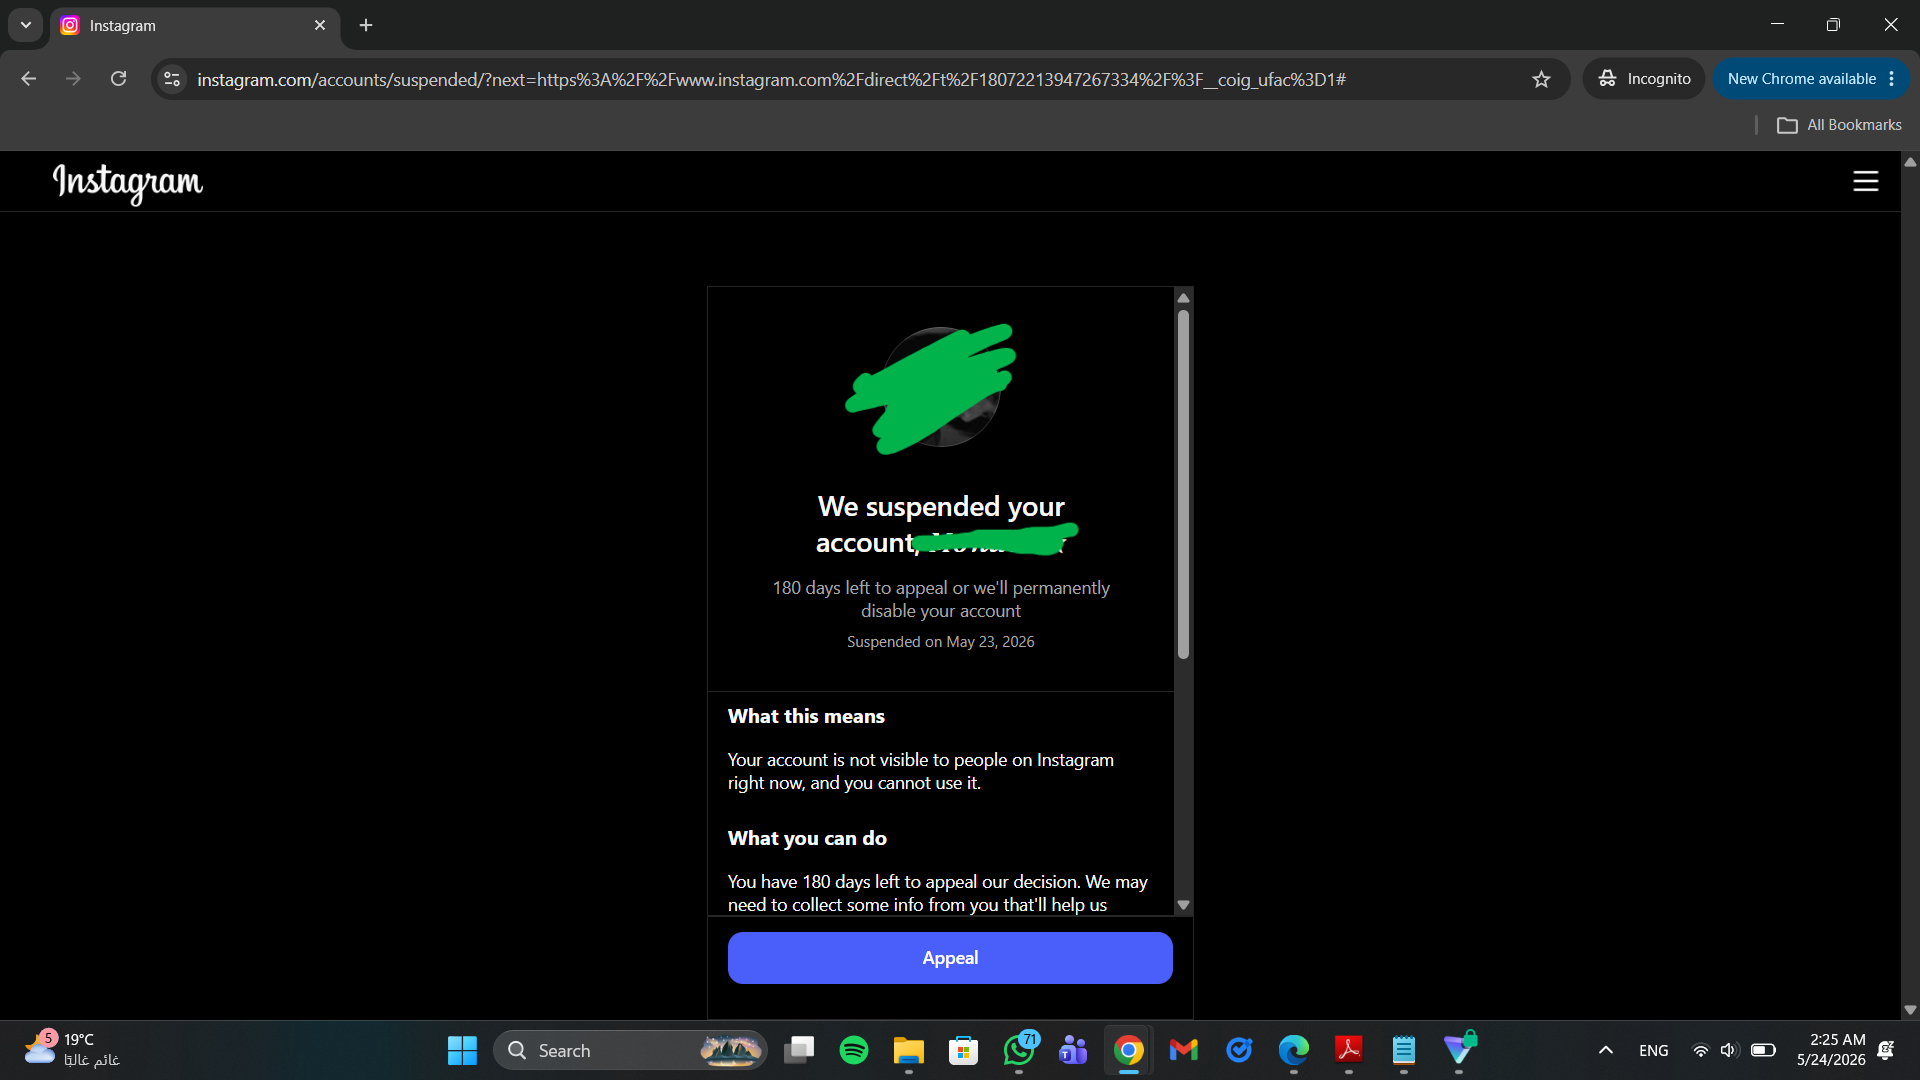This screenshot has height=1080, width=1920.
Task: Click the '180 days left to appeal' message
Action: (x=941, y=599)
